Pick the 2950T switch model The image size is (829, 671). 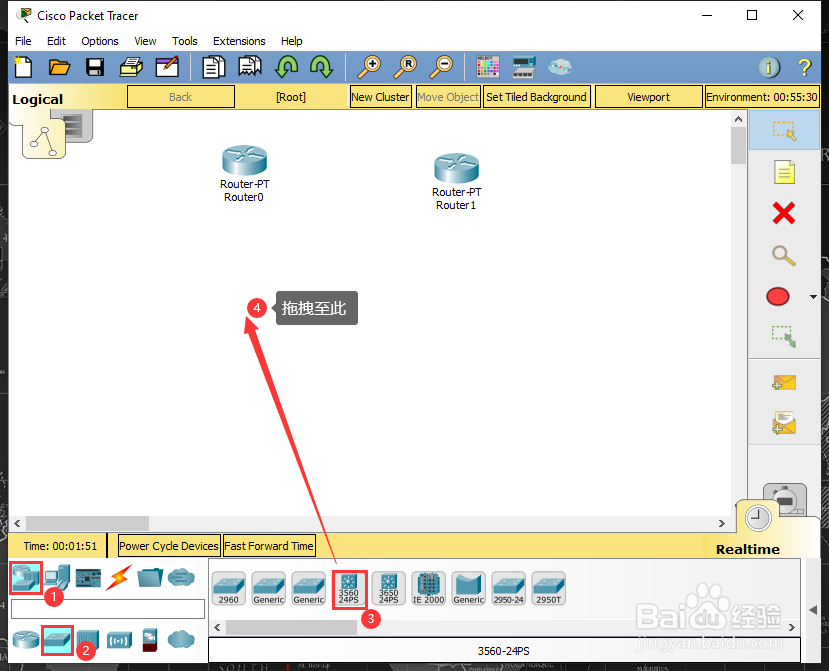point(548,588)
